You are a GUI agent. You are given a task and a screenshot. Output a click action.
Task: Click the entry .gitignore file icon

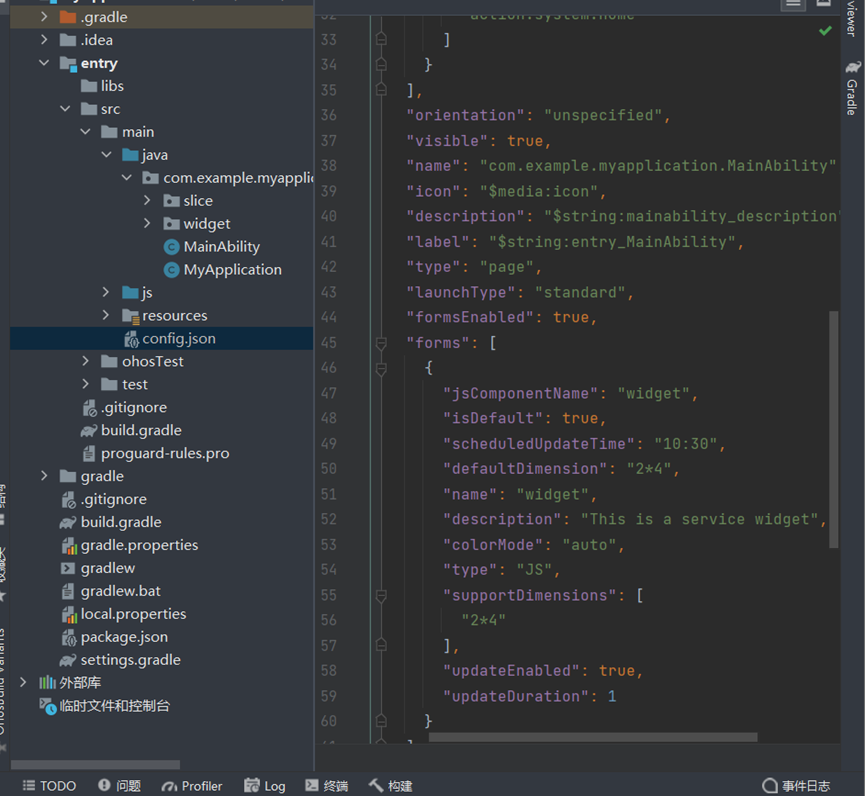(x=89, y=408)
